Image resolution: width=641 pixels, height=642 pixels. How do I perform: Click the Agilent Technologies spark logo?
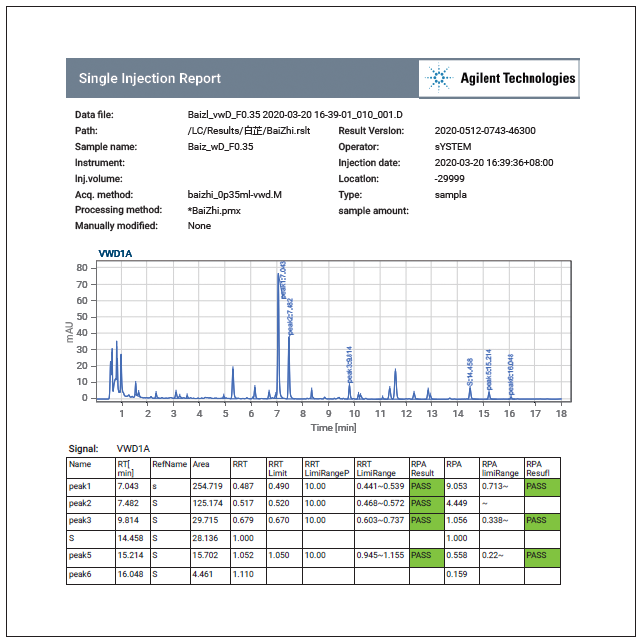(x=439, y=77)
